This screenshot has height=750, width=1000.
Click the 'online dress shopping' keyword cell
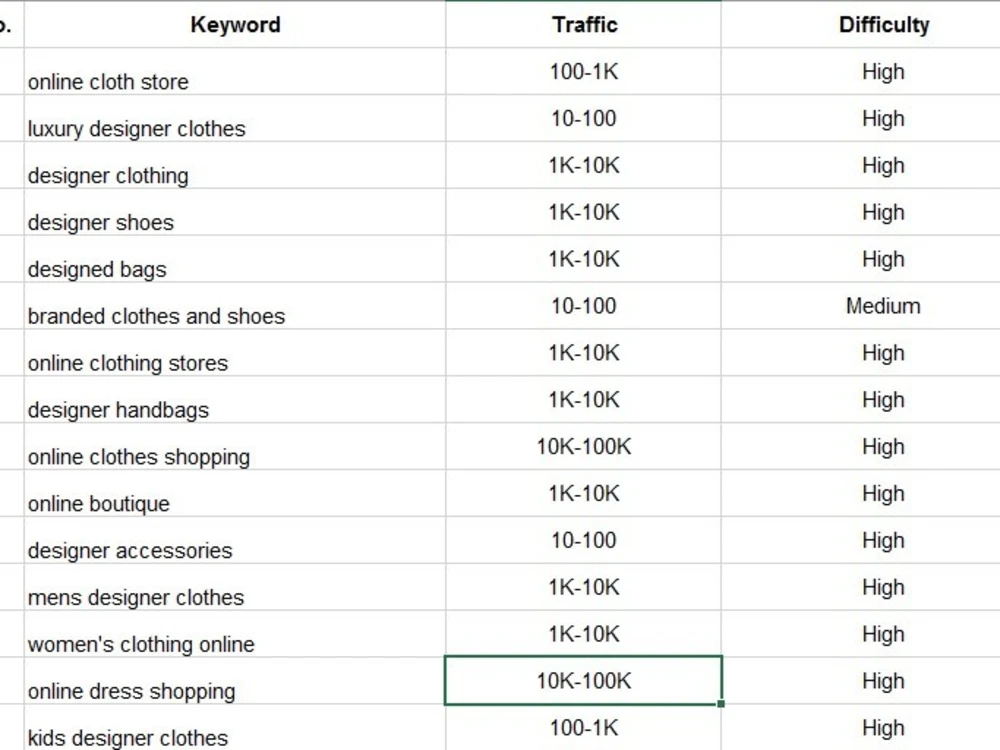pyautogui.click(x=235, y=681)
